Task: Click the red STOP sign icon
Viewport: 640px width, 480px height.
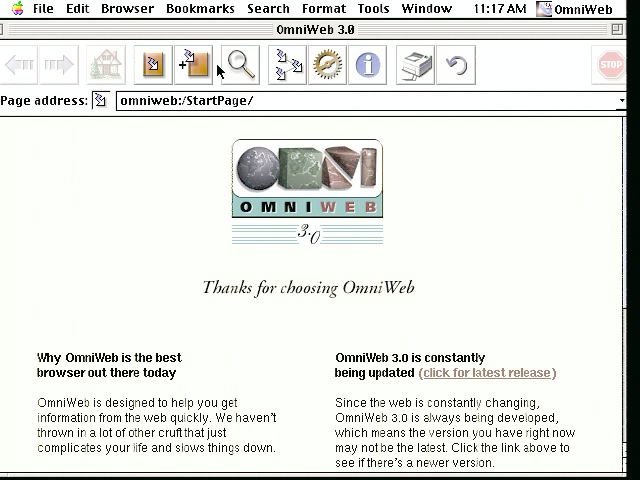Action: (610, 65)
